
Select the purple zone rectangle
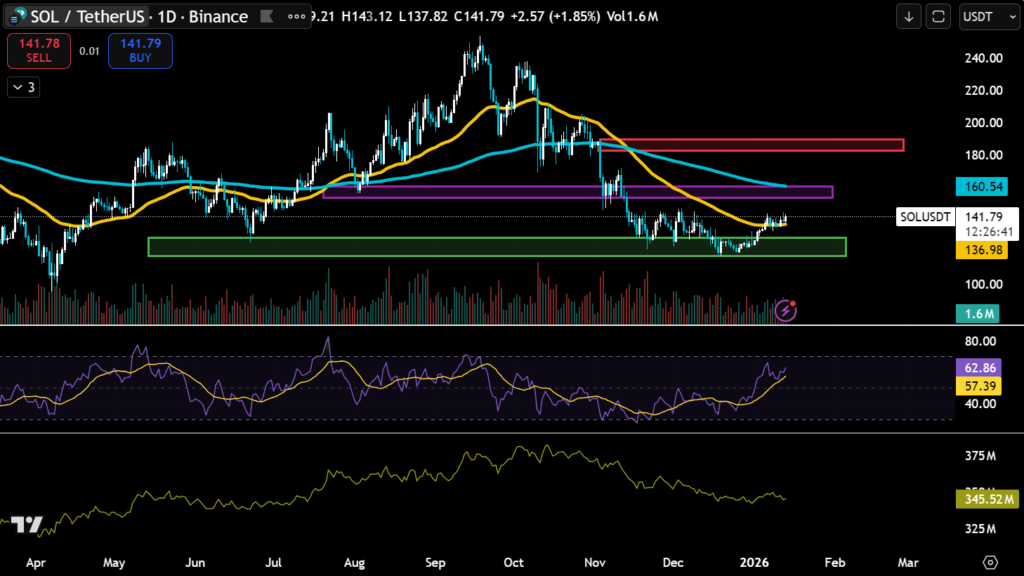577,192
